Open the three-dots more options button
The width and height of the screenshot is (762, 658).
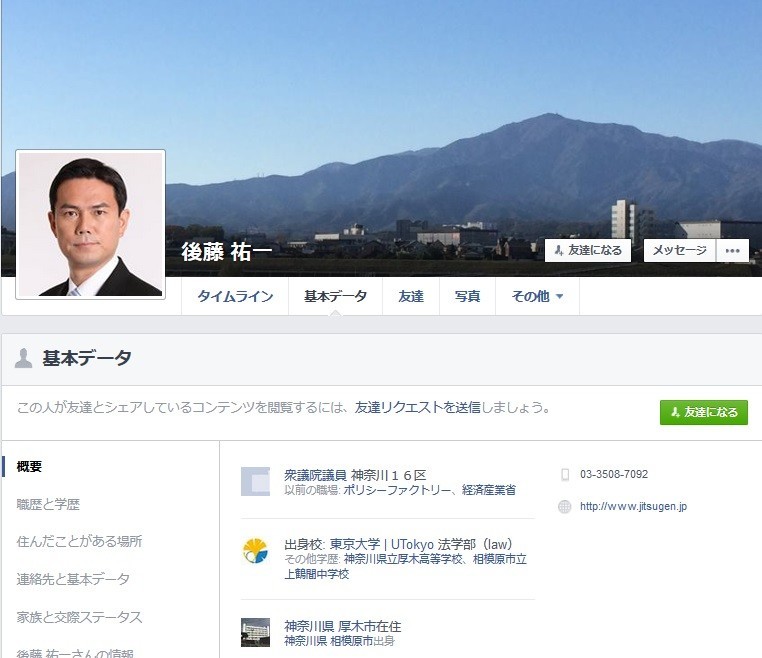point(732,250)
